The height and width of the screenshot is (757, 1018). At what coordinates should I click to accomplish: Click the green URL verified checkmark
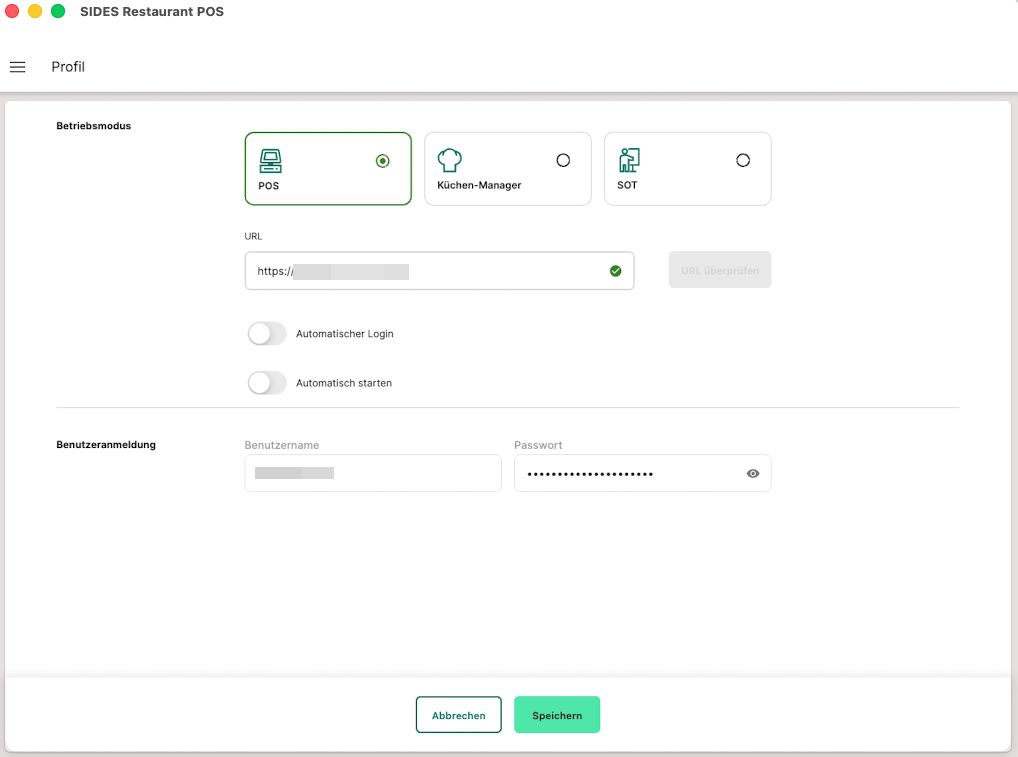pyautogui.click(x=615, y=271)
